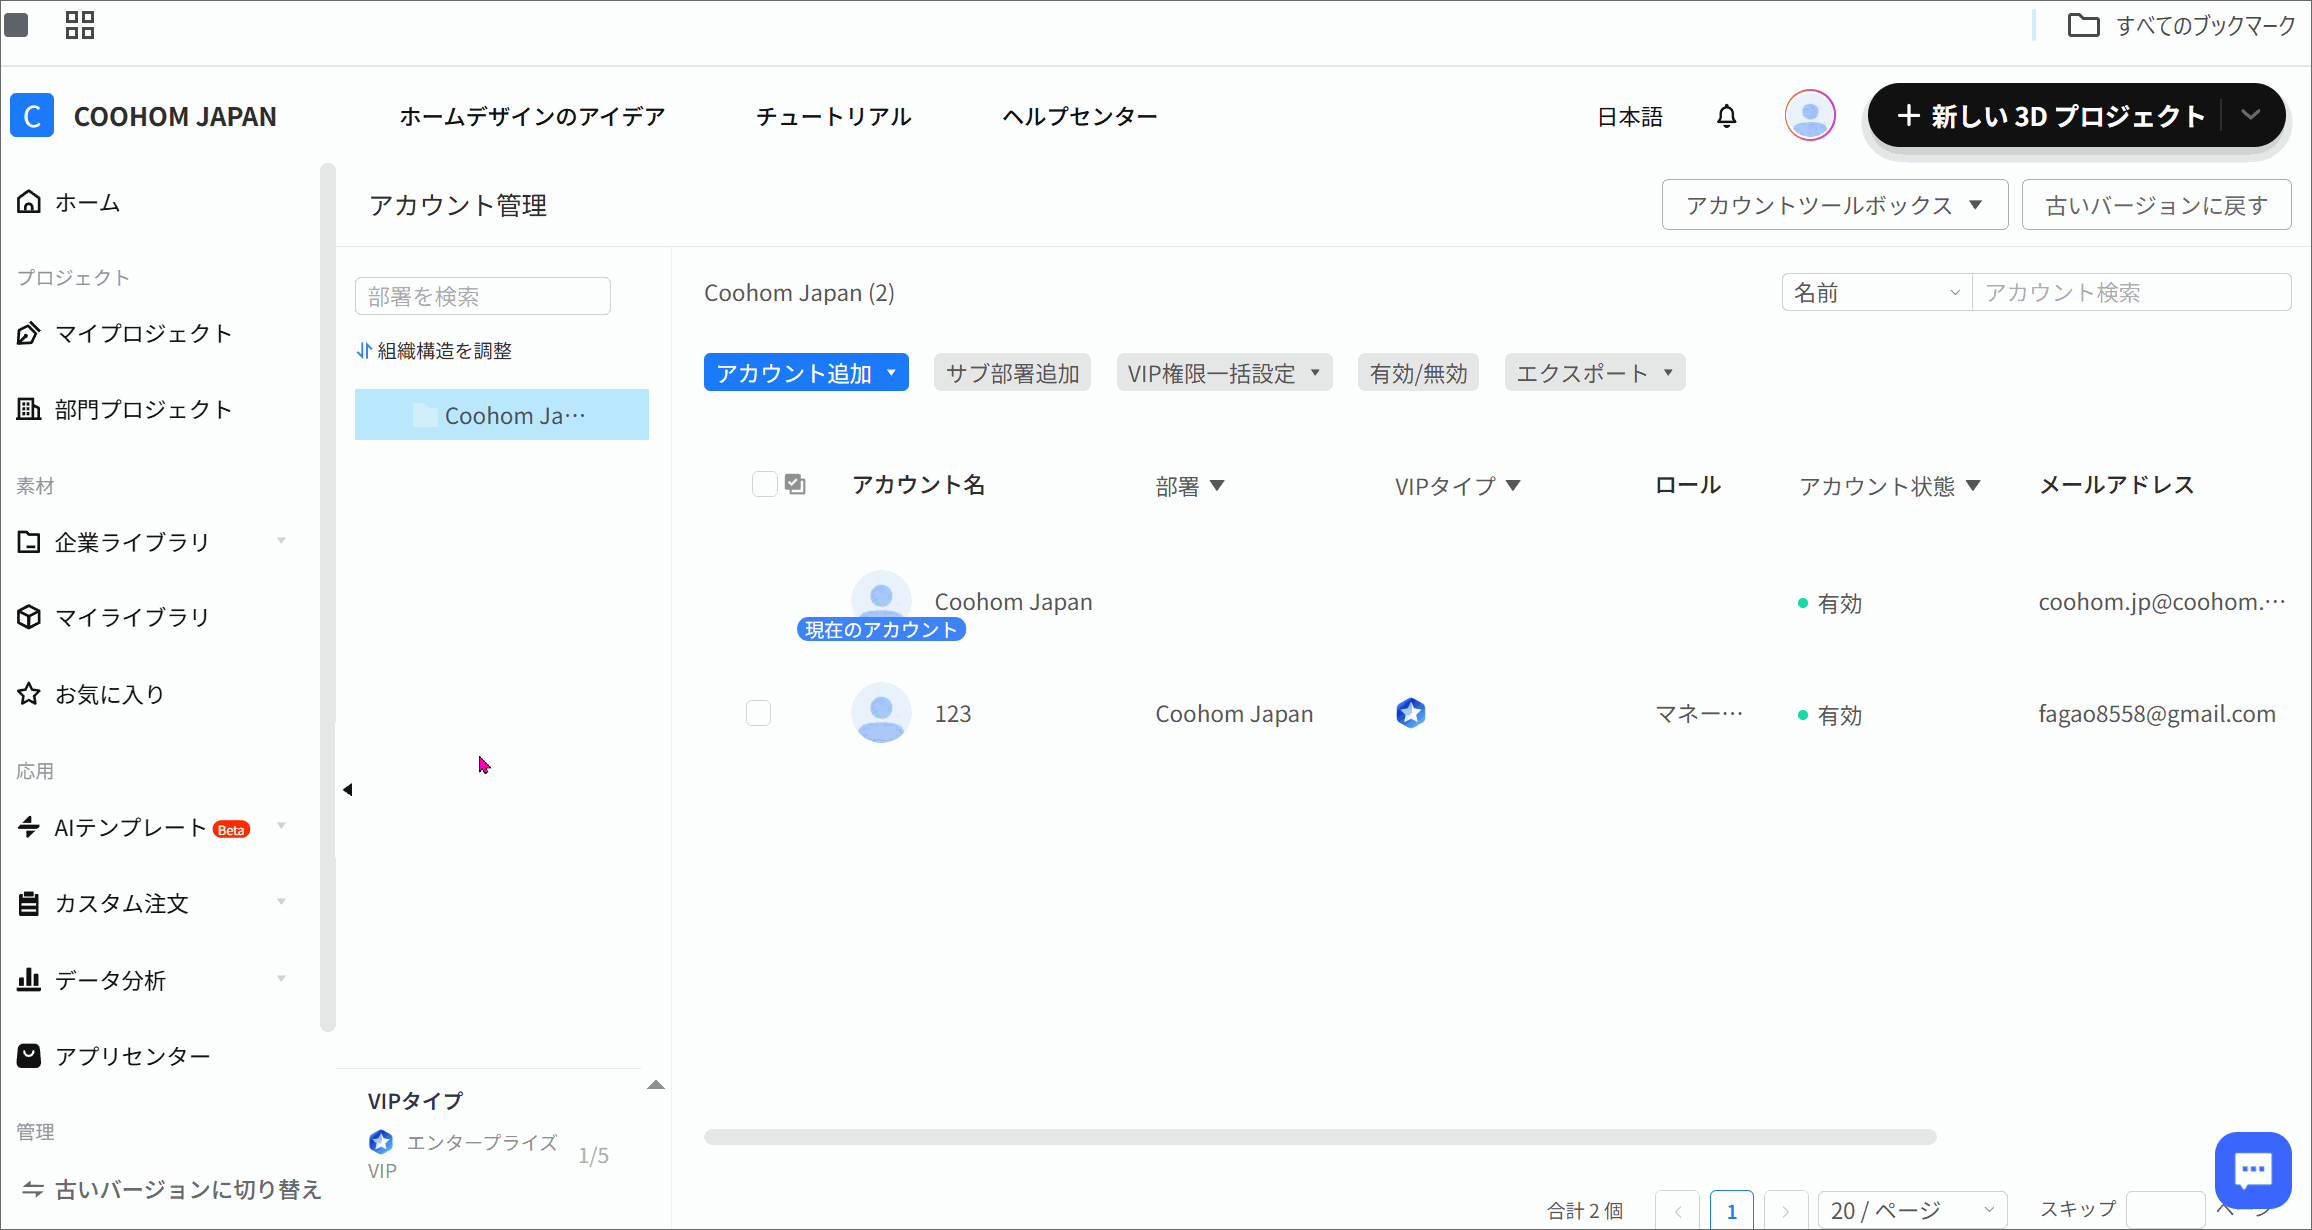The height and width of the screenshot is (1230, 2312).
Task: Click the enterprise VIP badge in VIPタイプ panel
Action: click(381, 1141)
